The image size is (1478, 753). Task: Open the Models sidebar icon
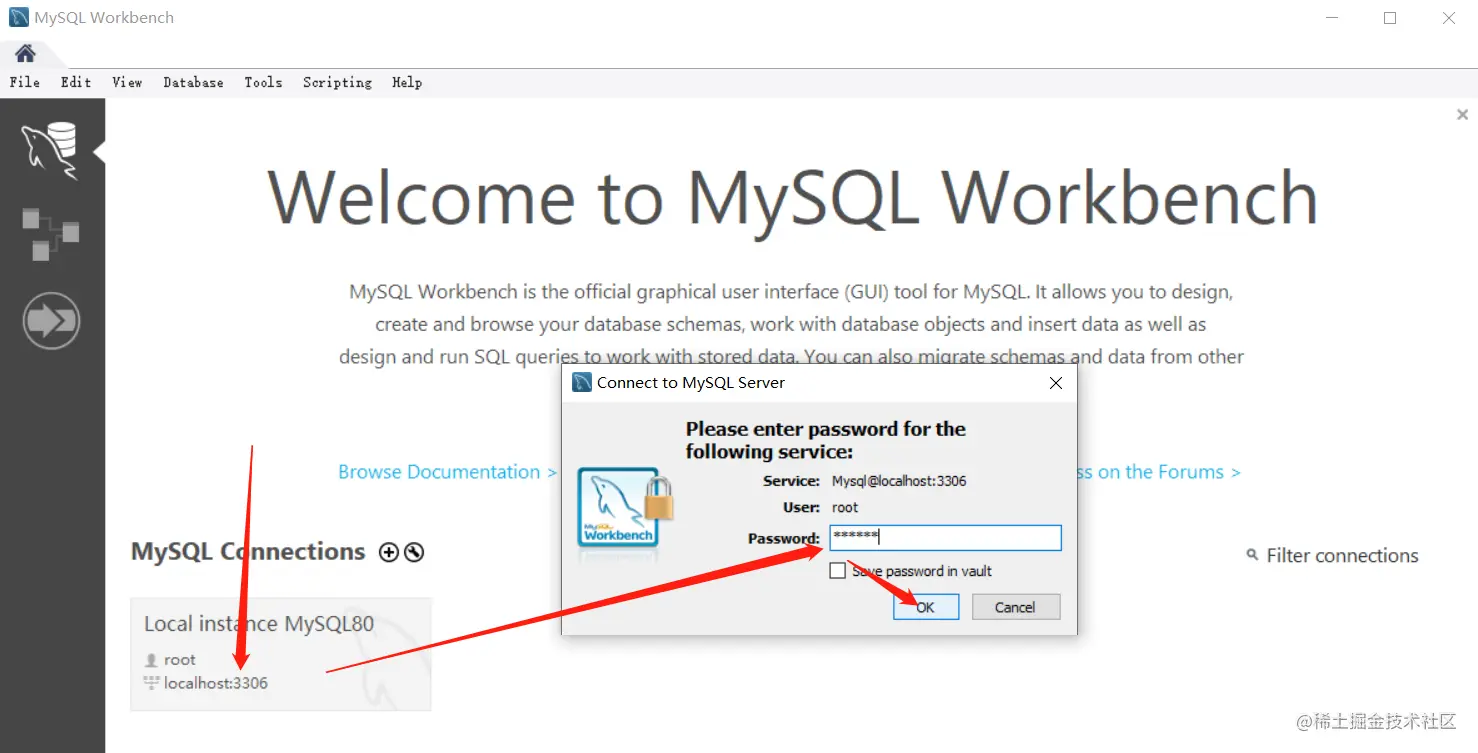point(50,234)
